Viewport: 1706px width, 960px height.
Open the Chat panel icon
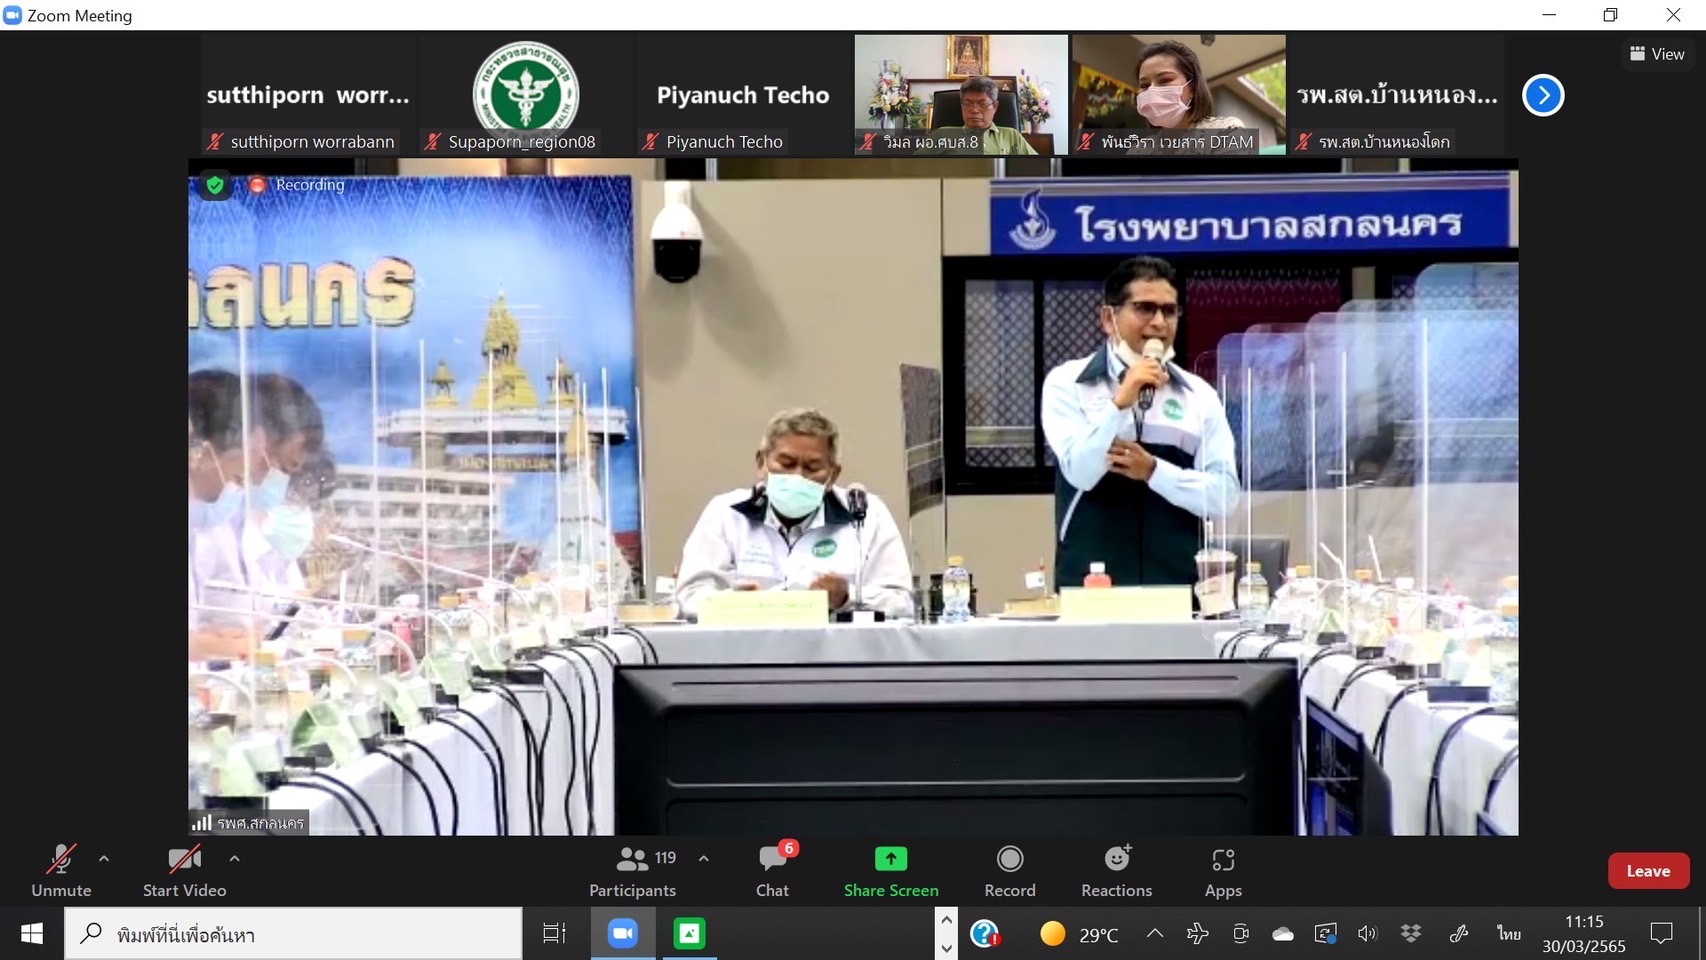772,861
